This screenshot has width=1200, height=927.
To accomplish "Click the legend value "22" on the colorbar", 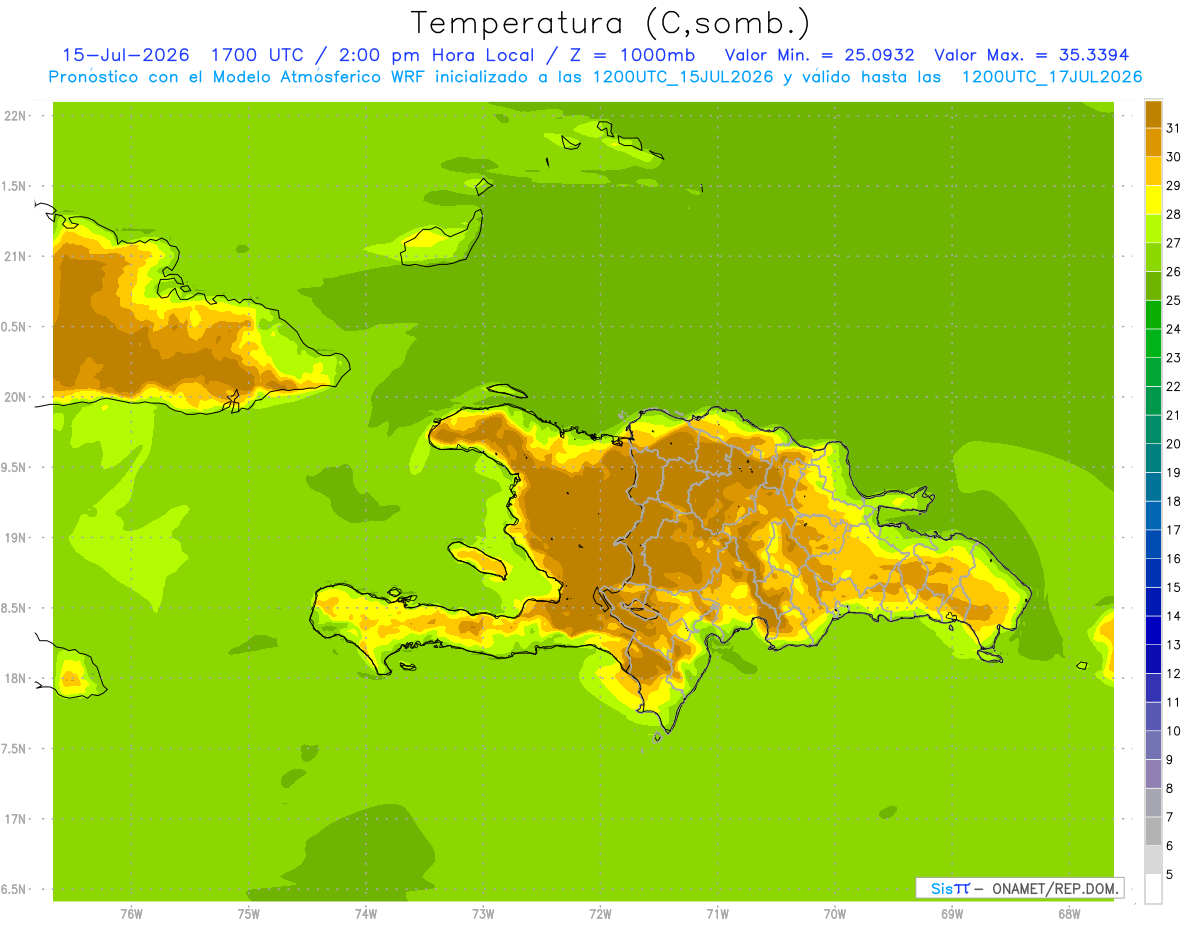I will [1174, 386].
